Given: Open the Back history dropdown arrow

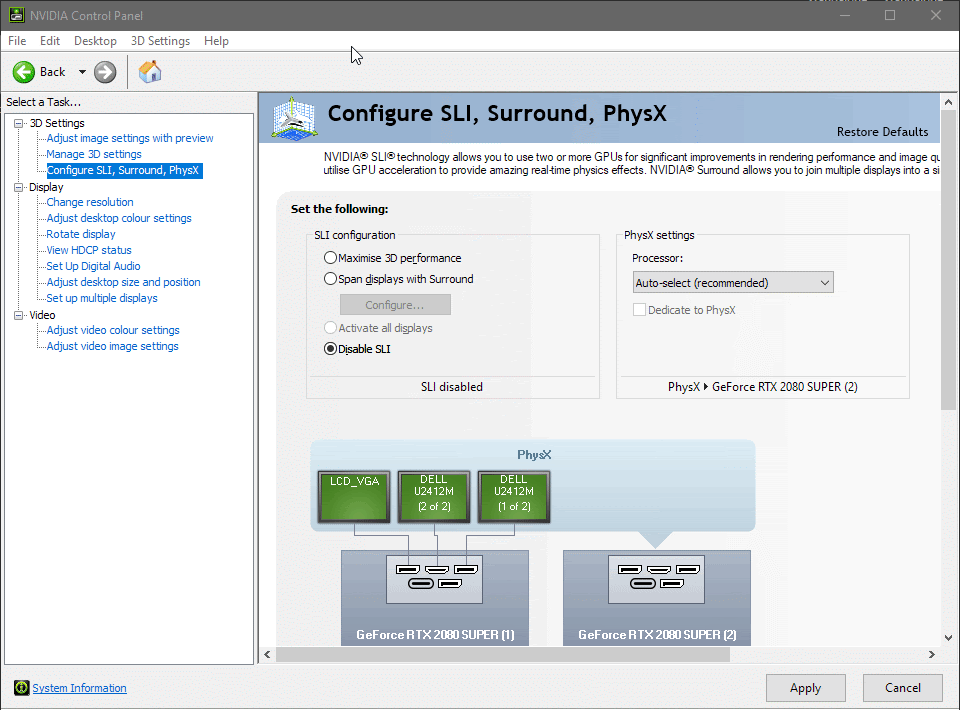Looking at the screenshot, I should point(82,72).
